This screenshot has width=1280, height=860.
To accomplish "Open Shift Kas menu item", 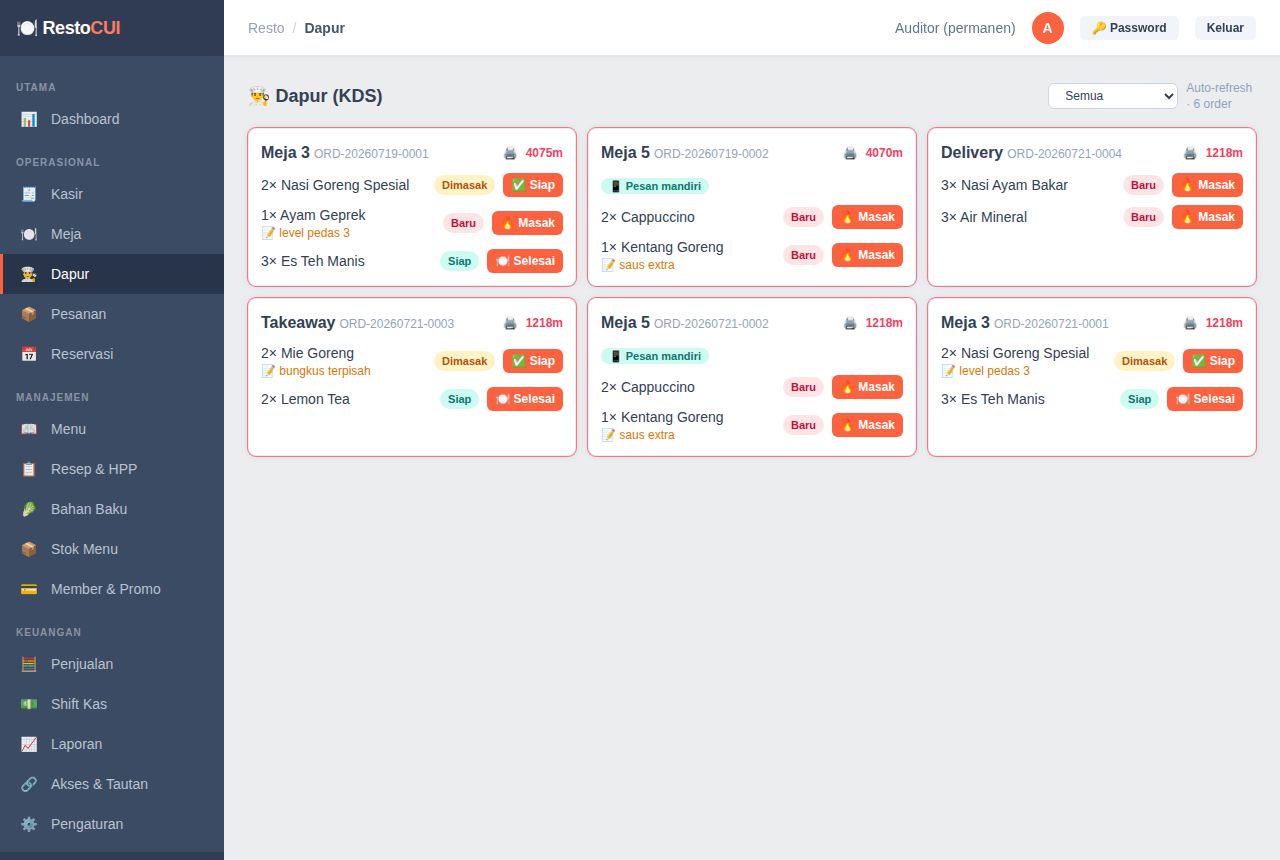I will pyautogui.click(x=112, y=704).
